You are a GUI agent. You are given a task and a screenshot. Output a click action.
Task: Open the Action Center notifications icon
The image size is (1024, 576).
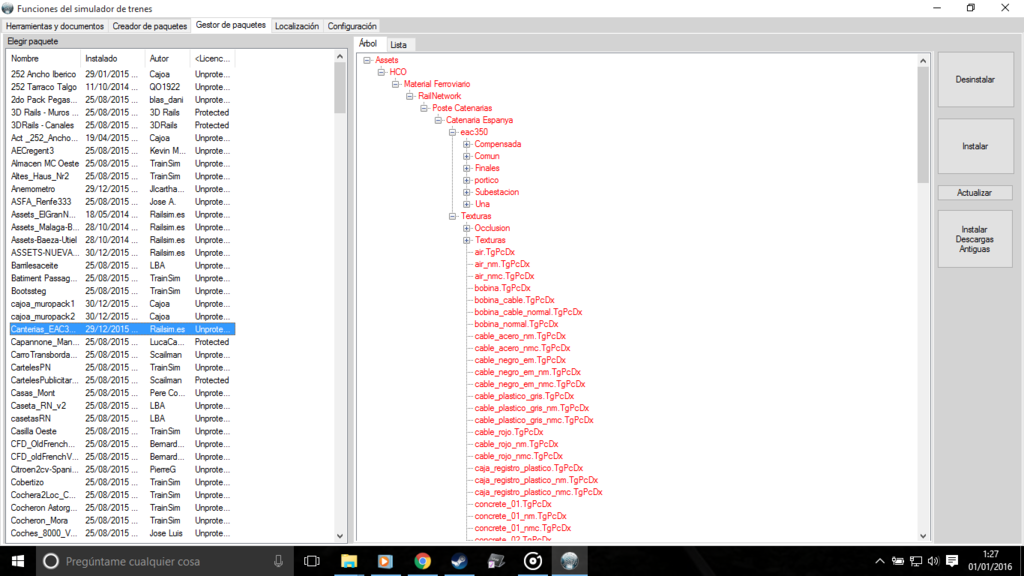click(x=952, y=561)
